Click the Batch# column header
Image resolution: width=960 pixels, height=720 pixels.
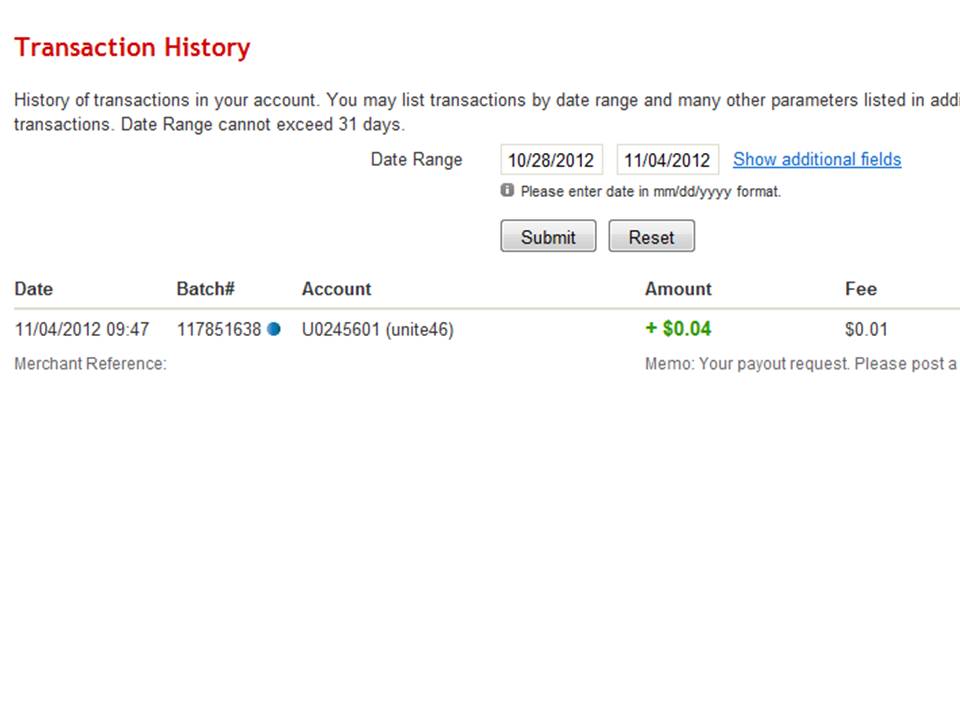click(205, 289)
